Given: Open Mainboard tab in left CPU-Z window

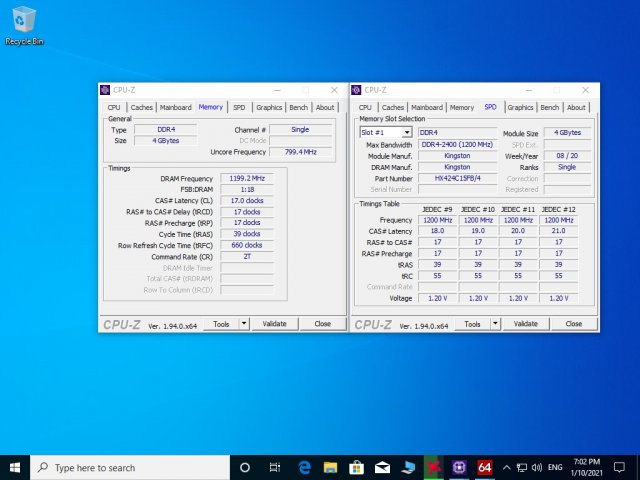Looking at the screenshot, I should 176,107.
